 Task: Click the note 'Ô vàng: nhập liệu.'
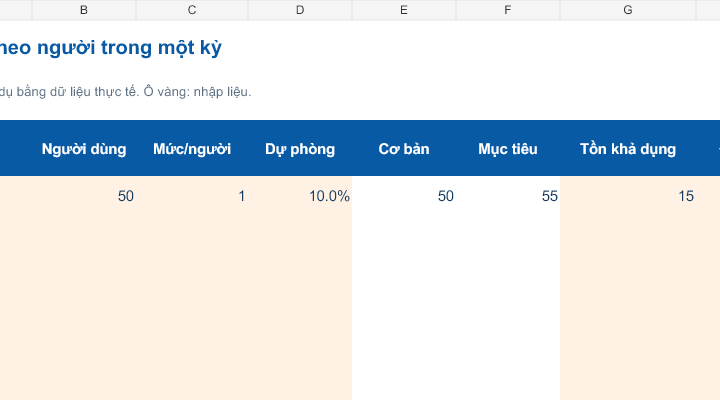pyautogui.click(x=197, y=92)
